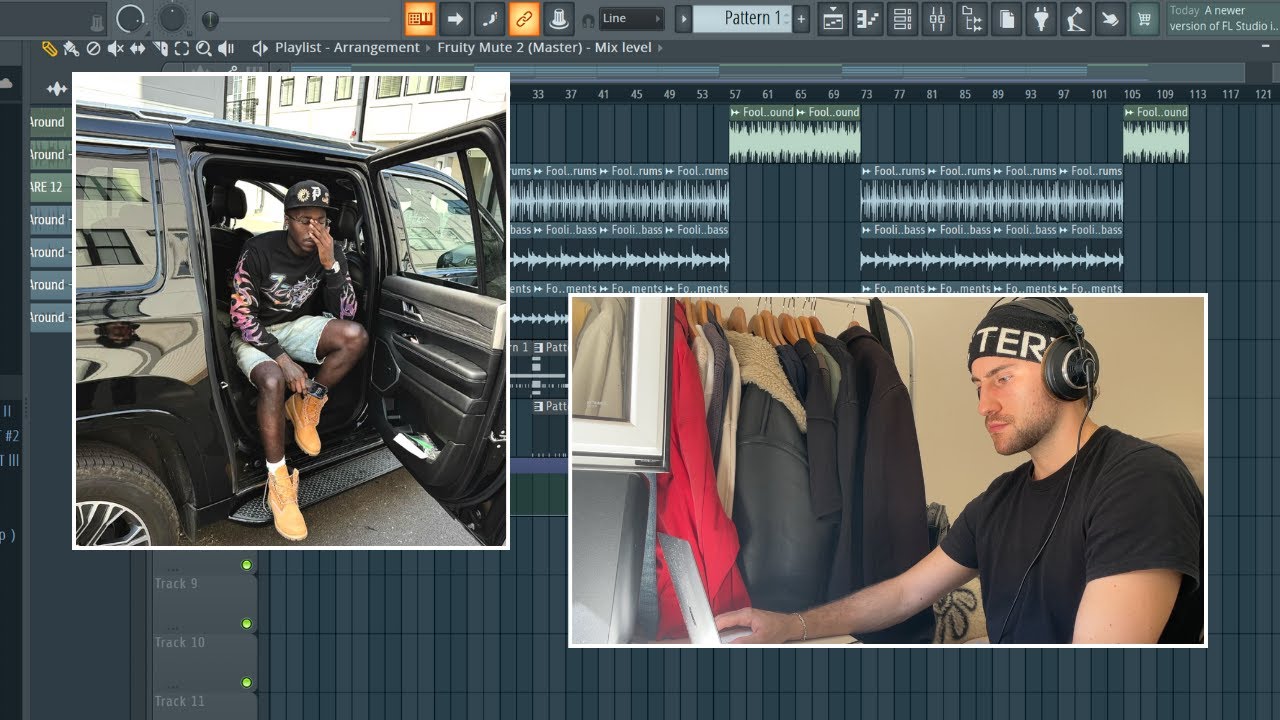The width and height of the screenshot is (1280, 720).
Task: Click the Track 11 label
Action: (x=179, y=701)
